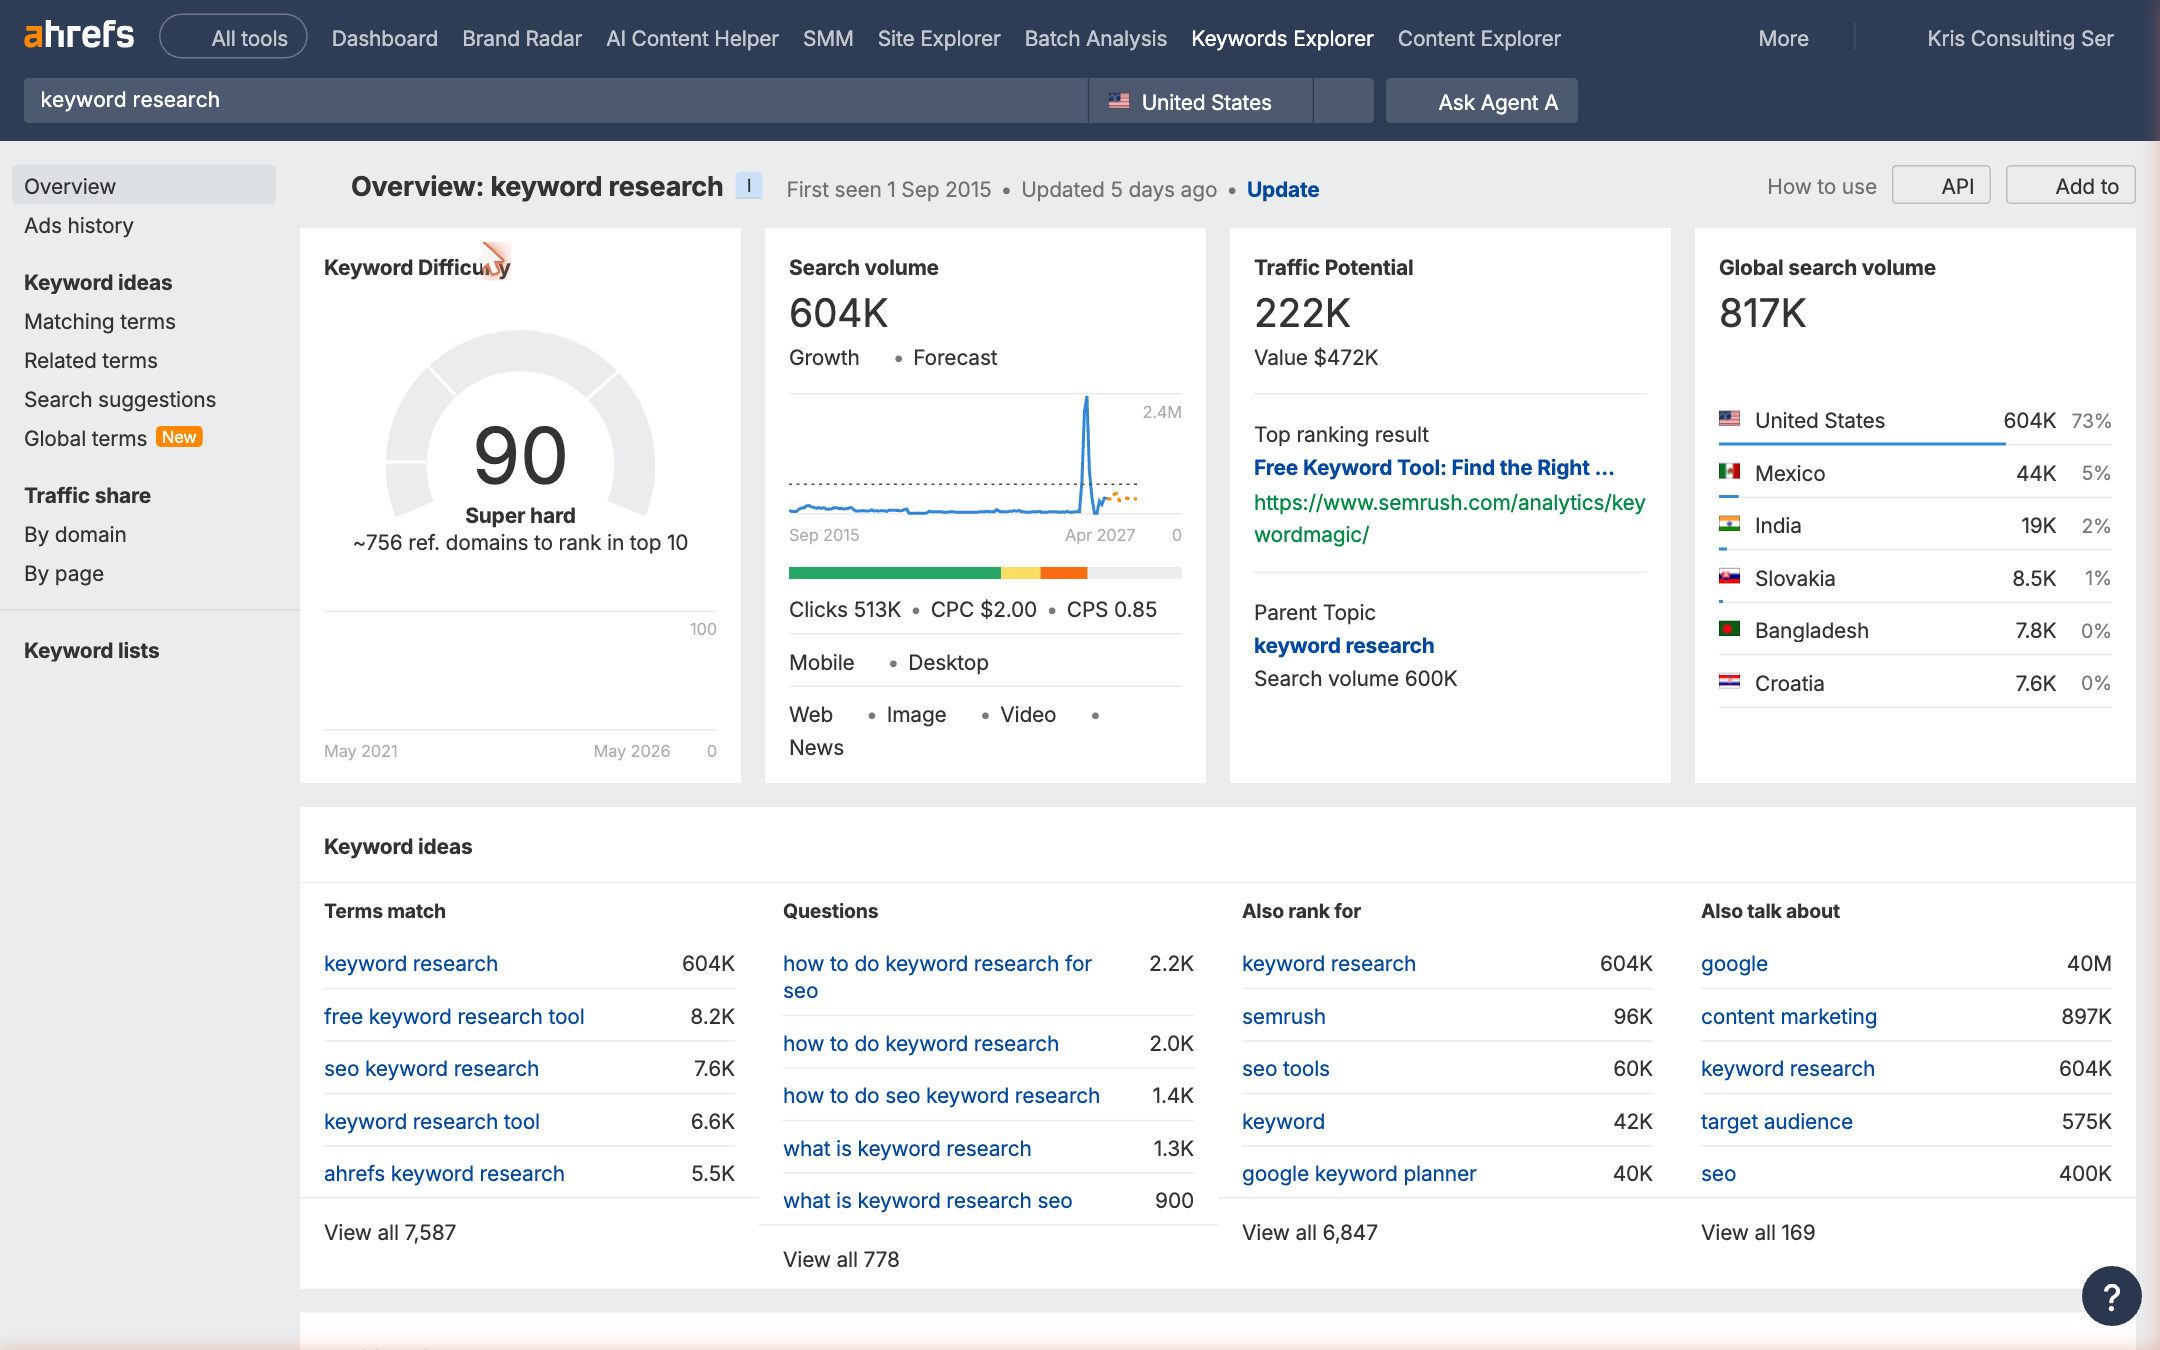Open Content Explorer
The height and width of the screenshot is (1350, 2160).
click(1479, 38)
